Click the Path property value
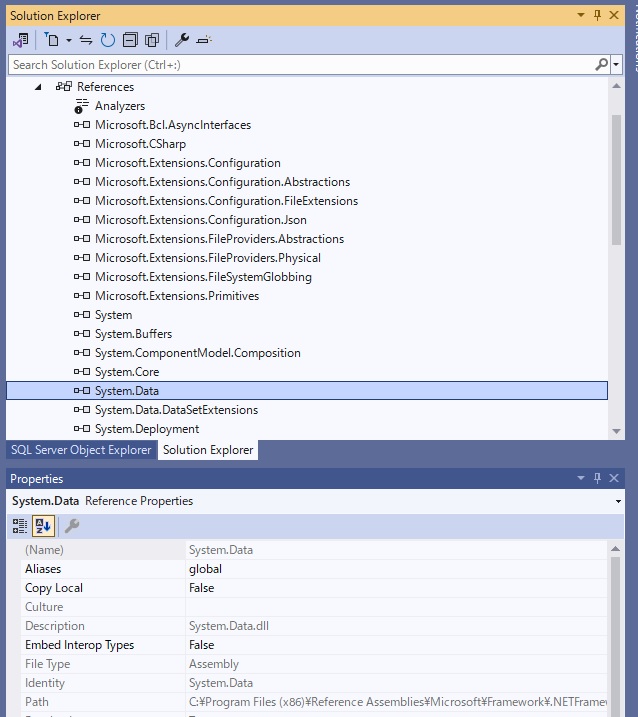The image size is (638, 717). point(397,702)
